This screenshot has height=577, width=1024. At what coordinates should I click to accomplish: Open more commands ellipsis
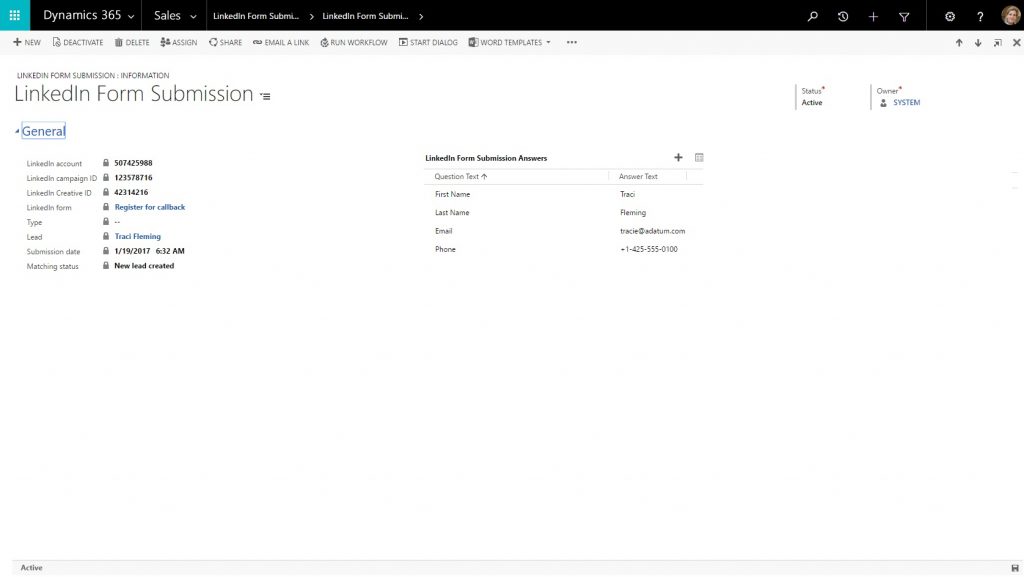click(571, 42)
